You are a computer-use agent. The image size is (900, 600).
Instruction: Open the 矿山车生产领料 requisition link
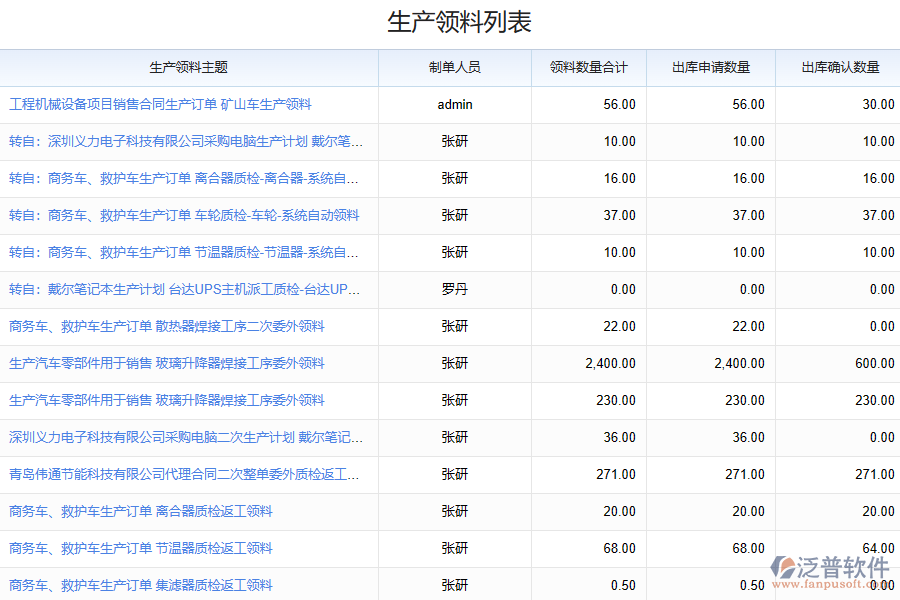tap(160, 104)
